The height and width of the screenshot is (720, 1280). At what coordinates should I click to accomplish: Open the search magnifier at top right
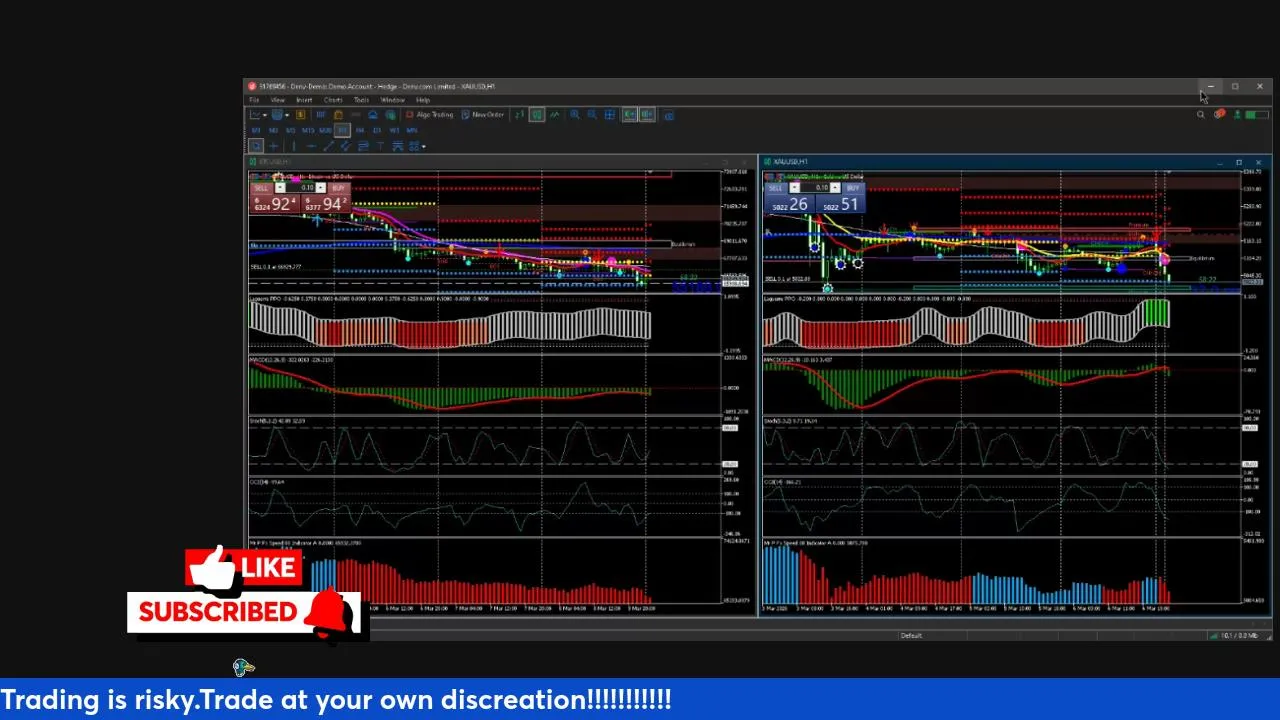(x=1200, y=115)
